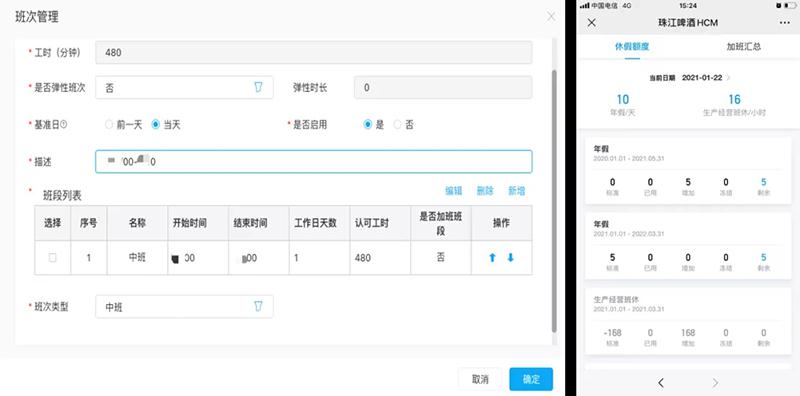The image size is (800, 396).
Task: Open the three-dot menu in mobile header
Action: (x=784, y=23)
